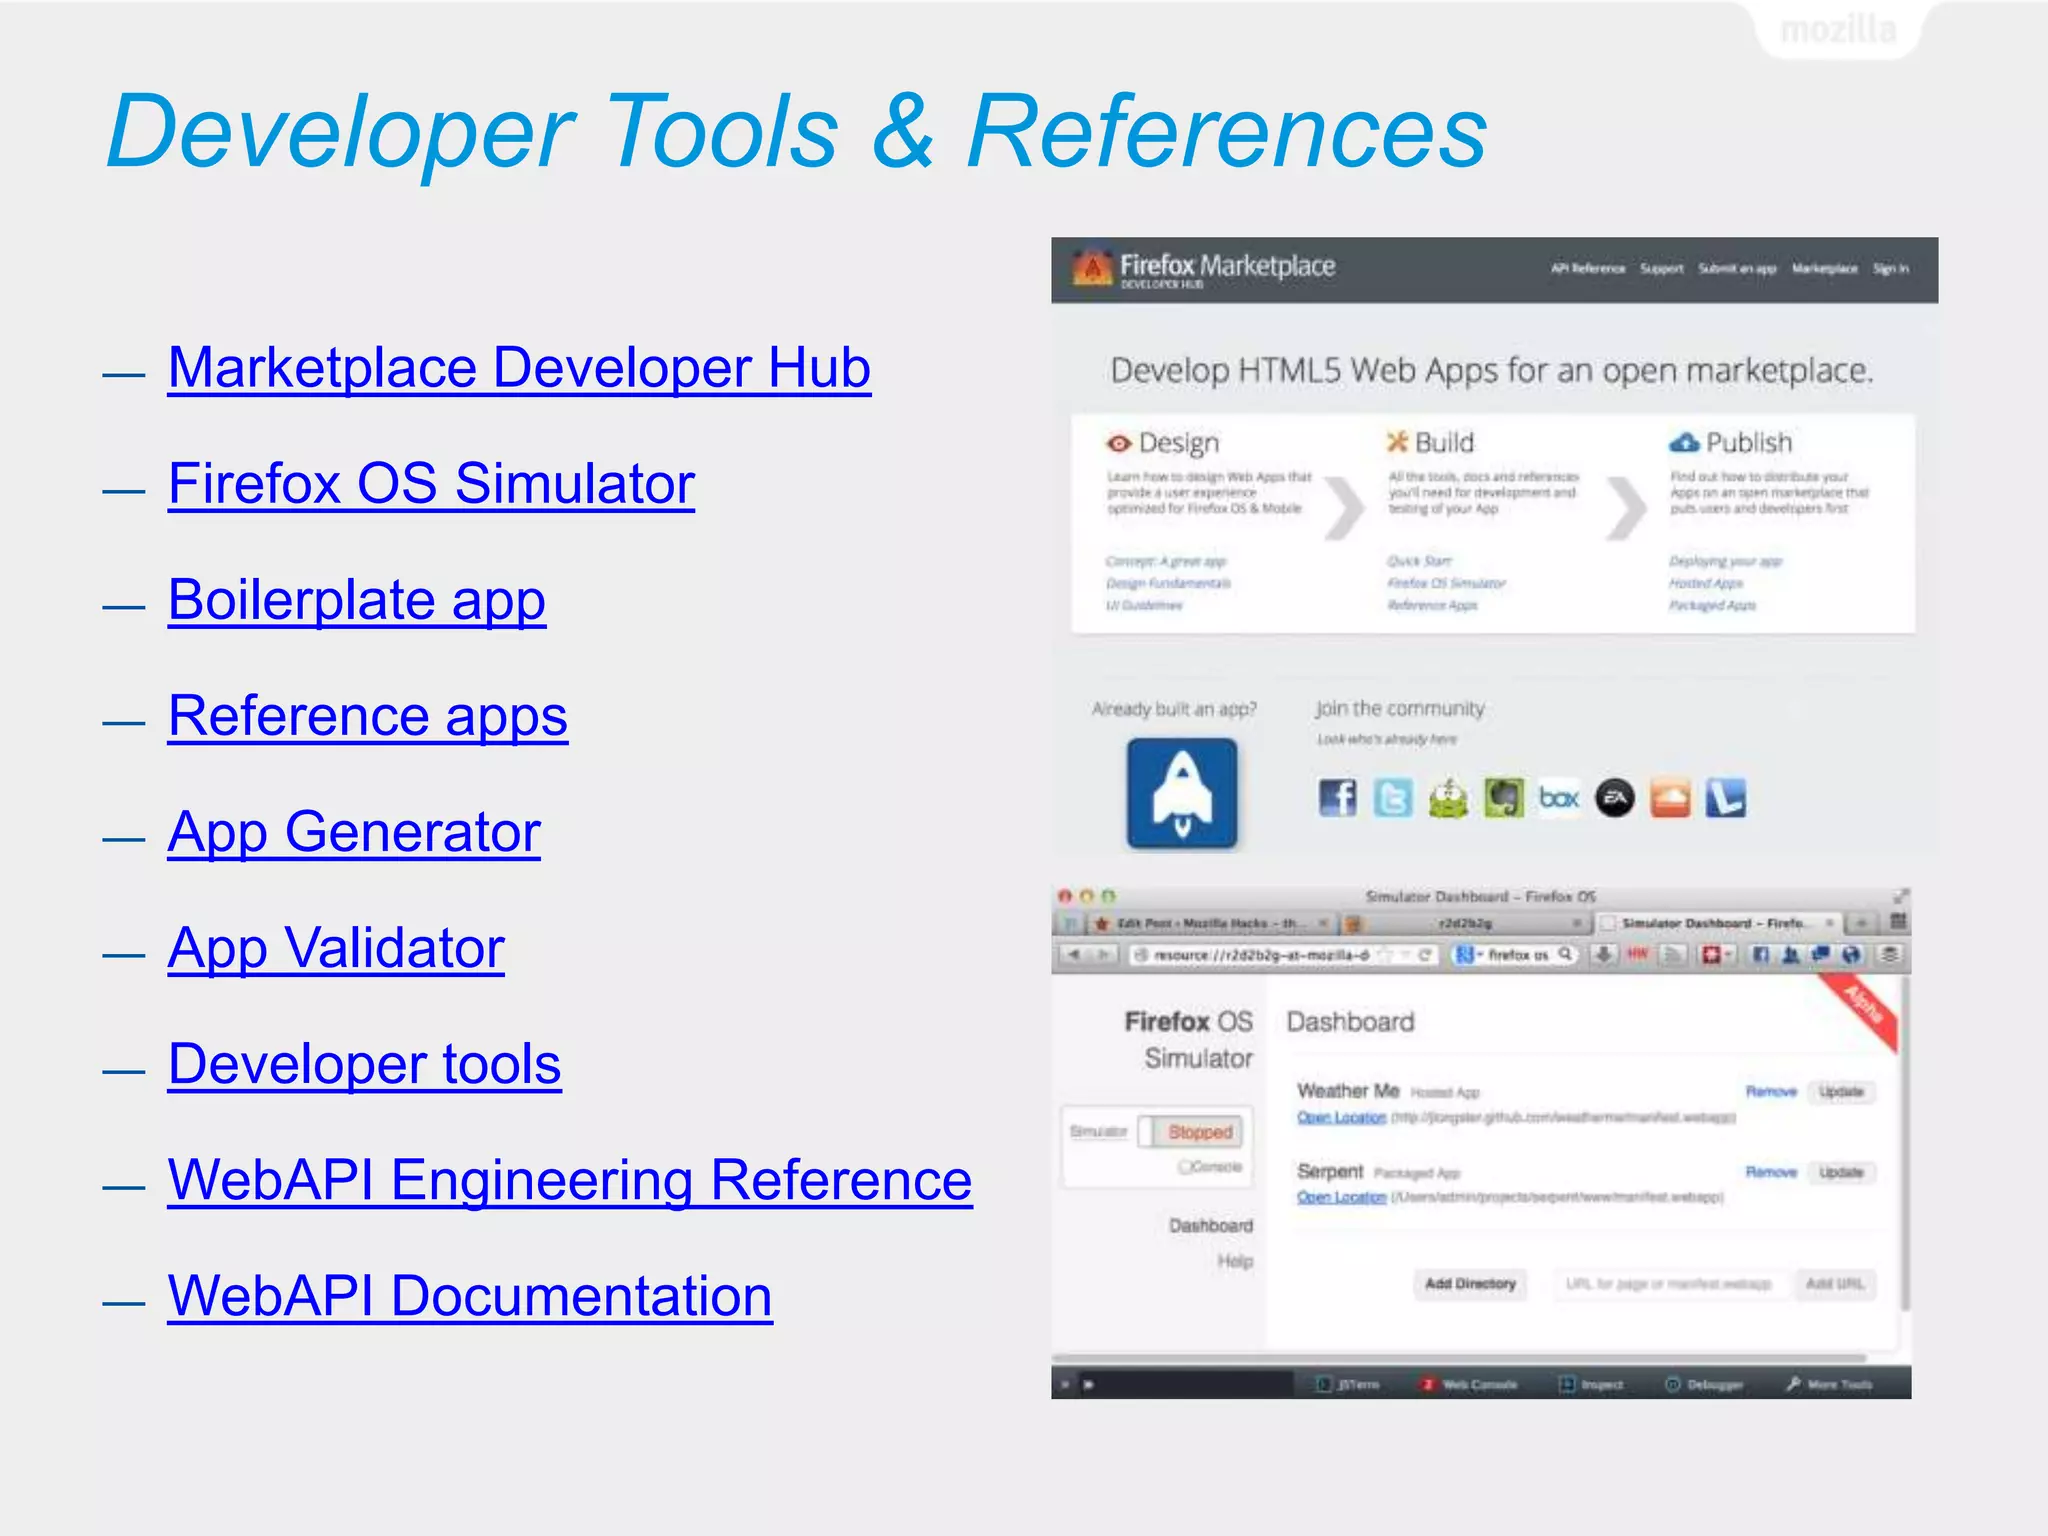
Task: Open 'Deploying your app' link
Action: coord(1725,561)
